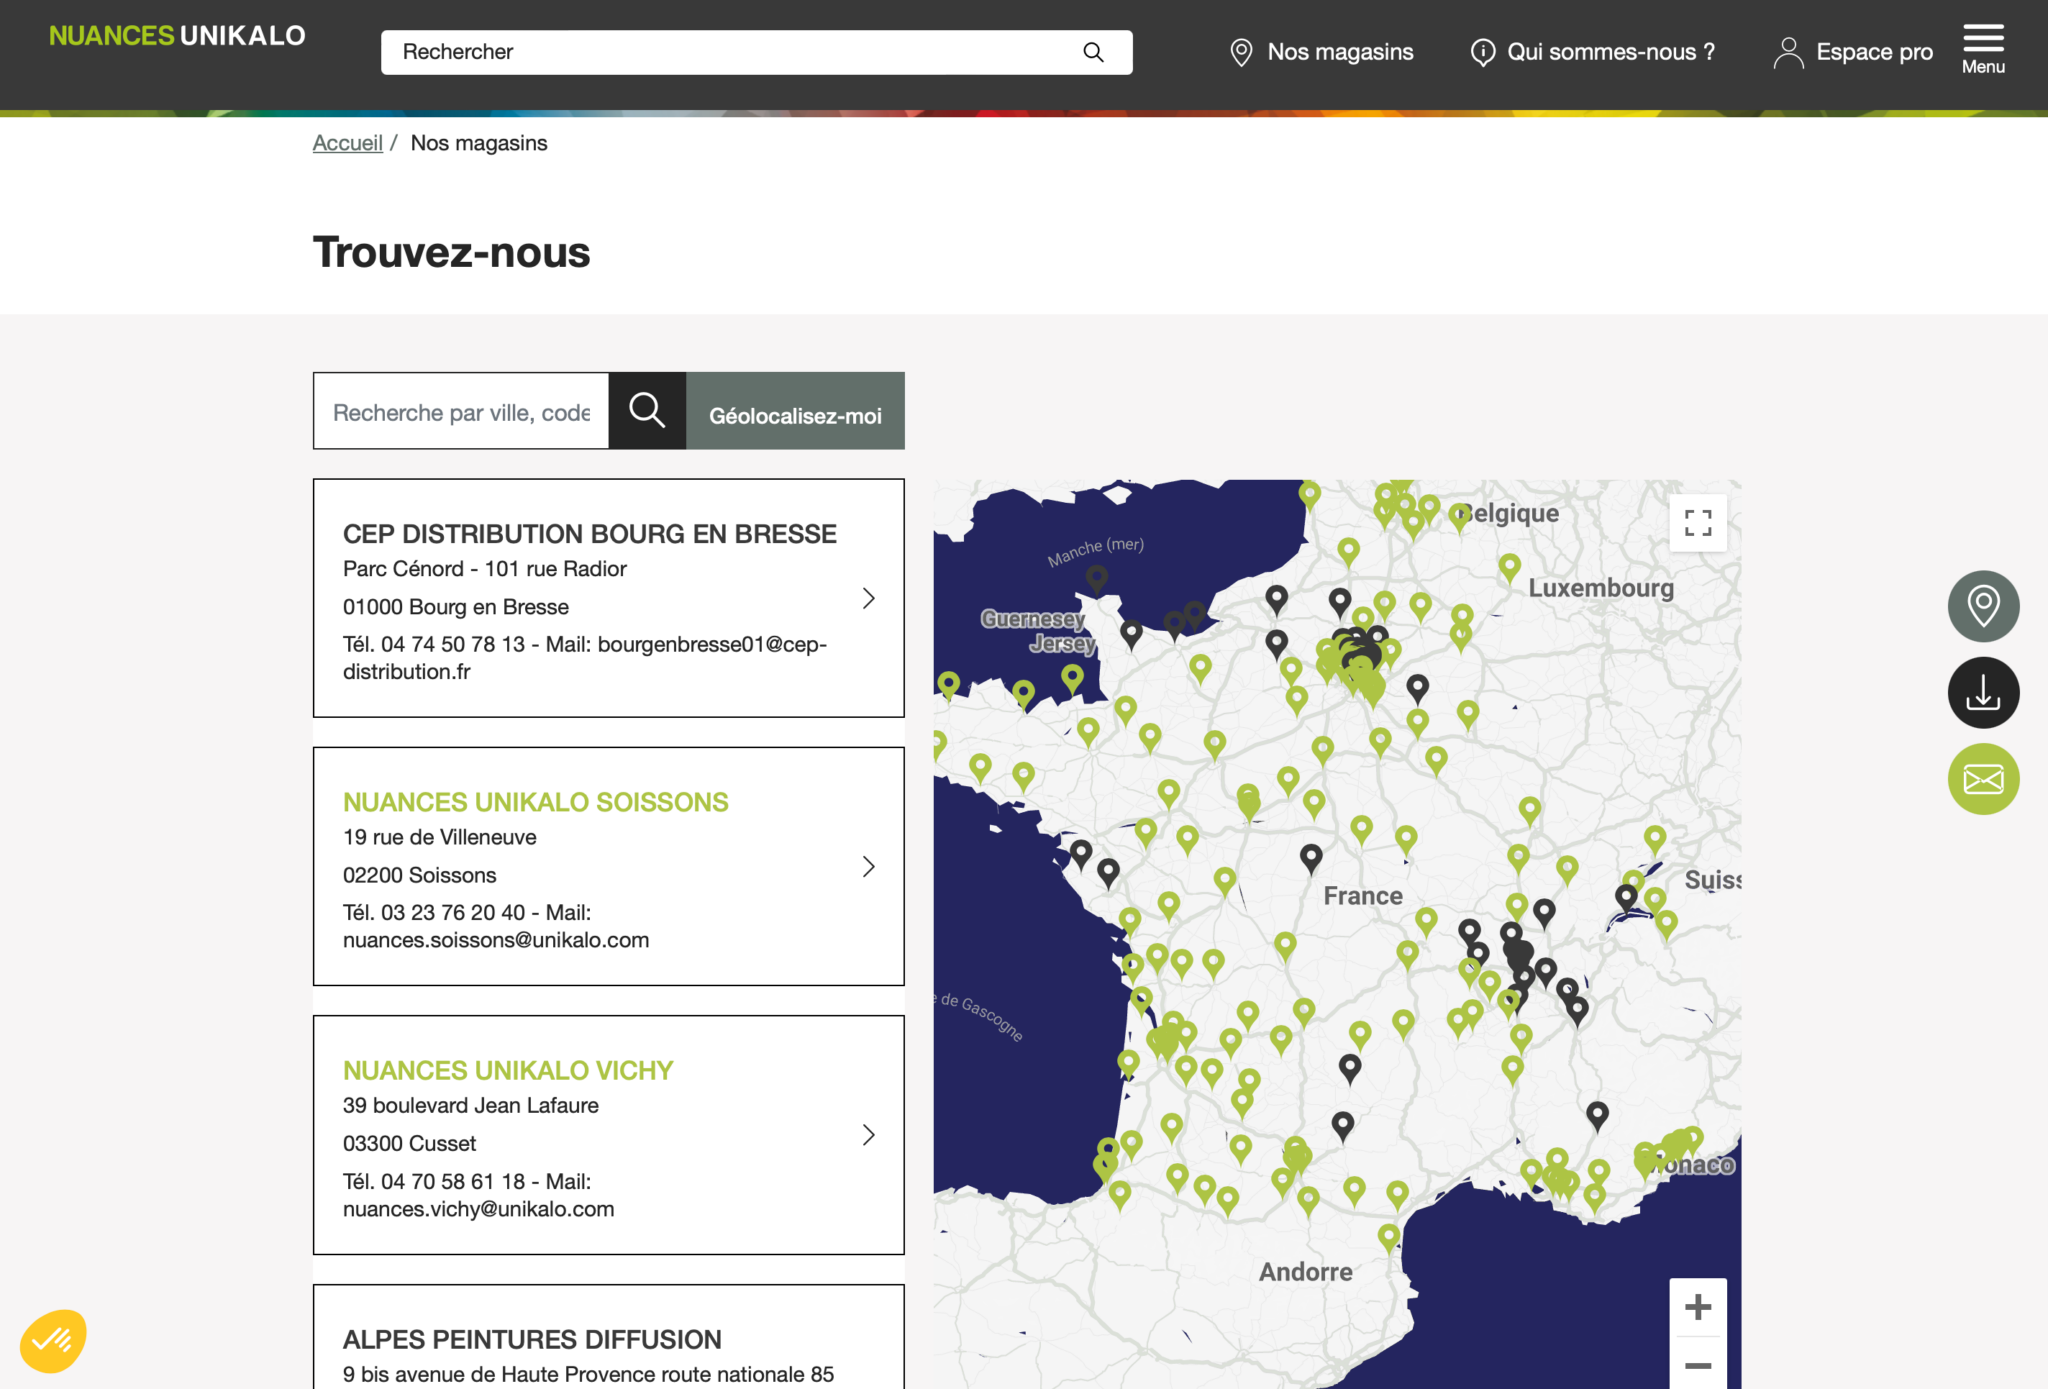Image resolution: width=2048 pixels, height=1389 pixels.
Task: Click the 01000 Bourg en Bresse line
Action: pos(456,607)
